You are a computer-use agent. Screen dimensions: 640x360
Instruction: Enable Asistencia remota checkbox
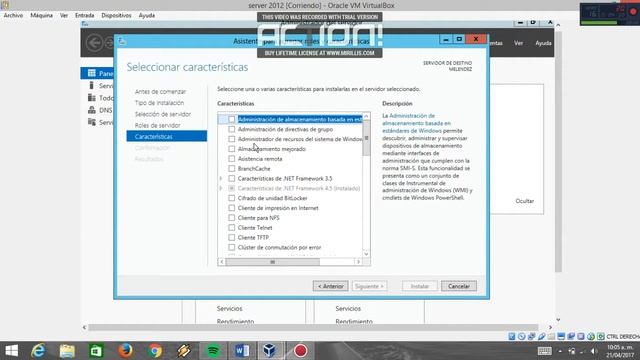tap(231, 158)
